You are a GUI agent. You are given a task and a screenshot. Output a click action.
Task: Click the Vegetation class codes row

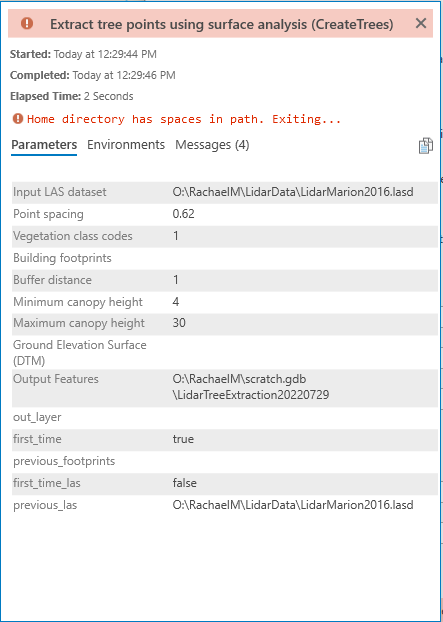224,236
